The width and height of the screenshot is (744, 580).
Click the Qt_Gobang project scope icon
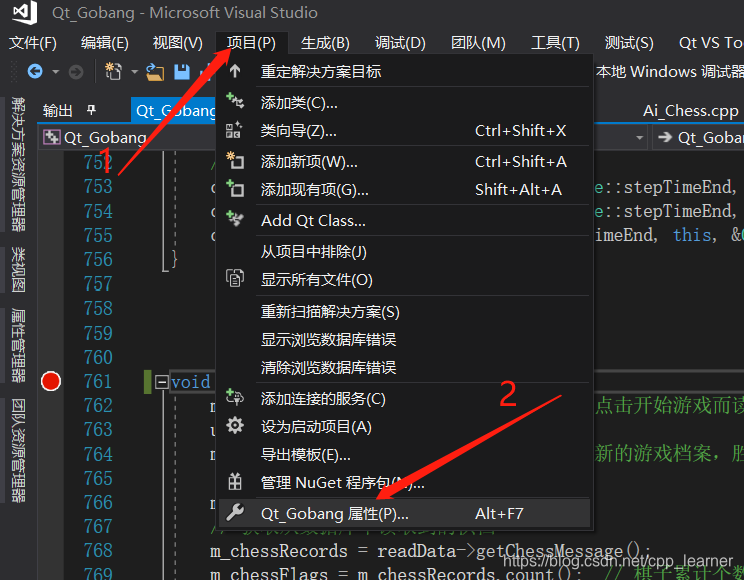click(x=51, y=138)
